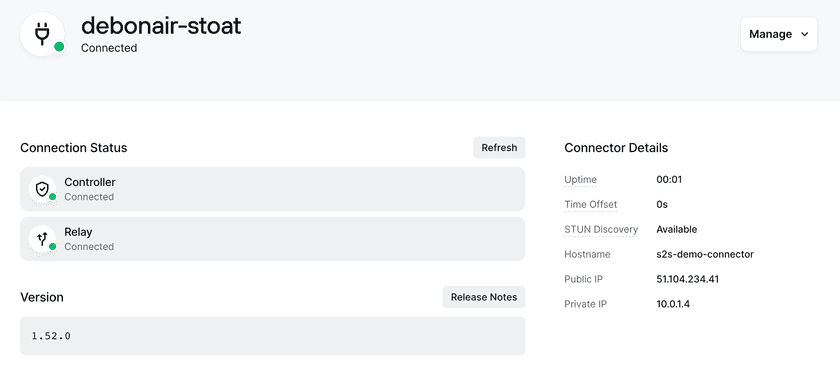840x374 pixels.
Task: Select the Relay connection row
Action: coord(273,239)
